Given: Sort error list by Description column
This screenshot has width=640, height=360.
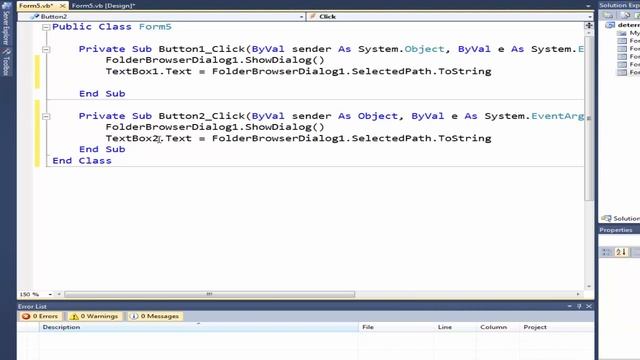Looking at the screenshot, I should (199, 327).
